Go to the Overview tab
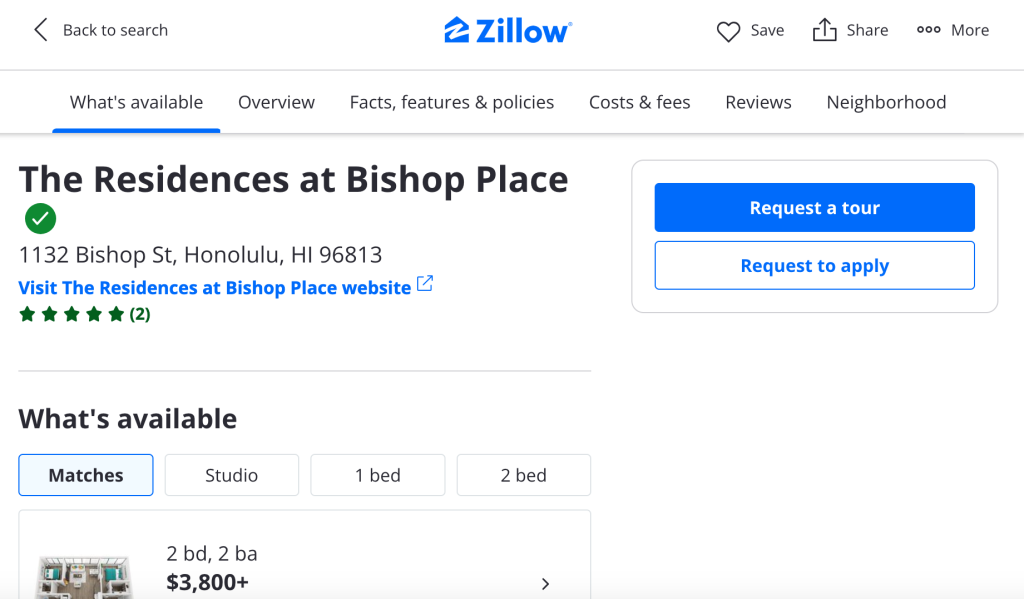1024x599 pixels. pyautogui.click(x=276, y=102)
